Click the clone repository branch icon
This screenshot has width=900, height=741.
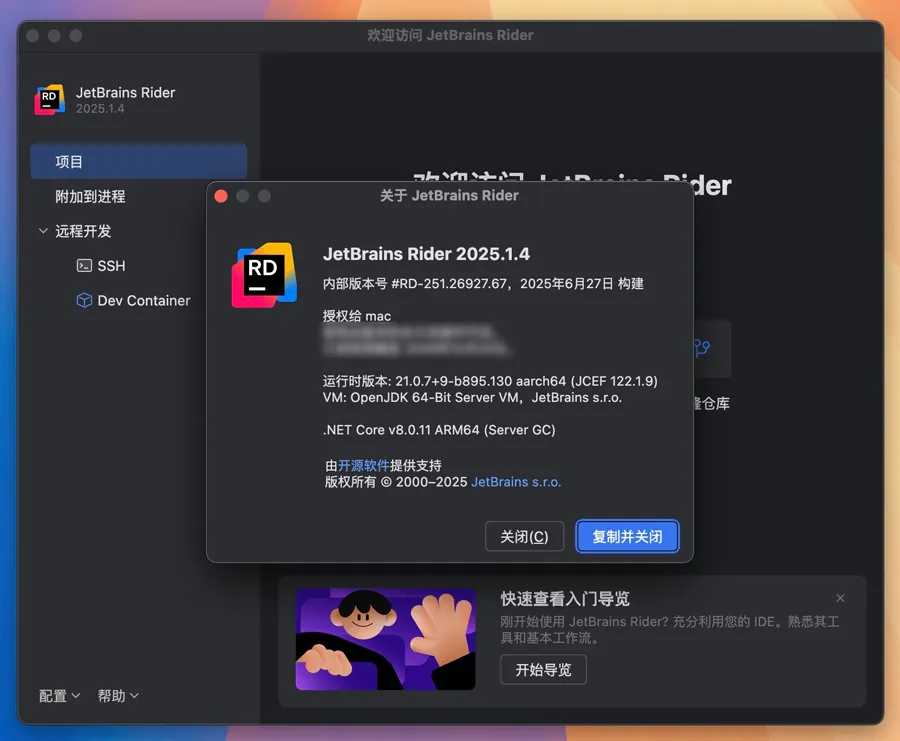pyautogui.click(x=701, y=348)
